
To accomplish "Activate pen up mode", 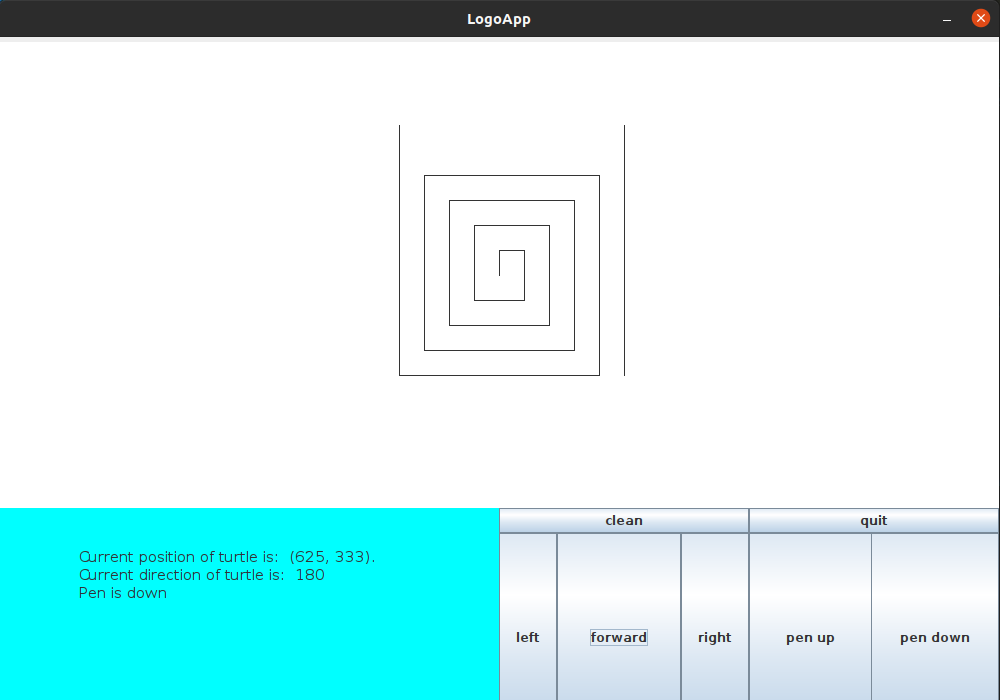I will (809, 637).
